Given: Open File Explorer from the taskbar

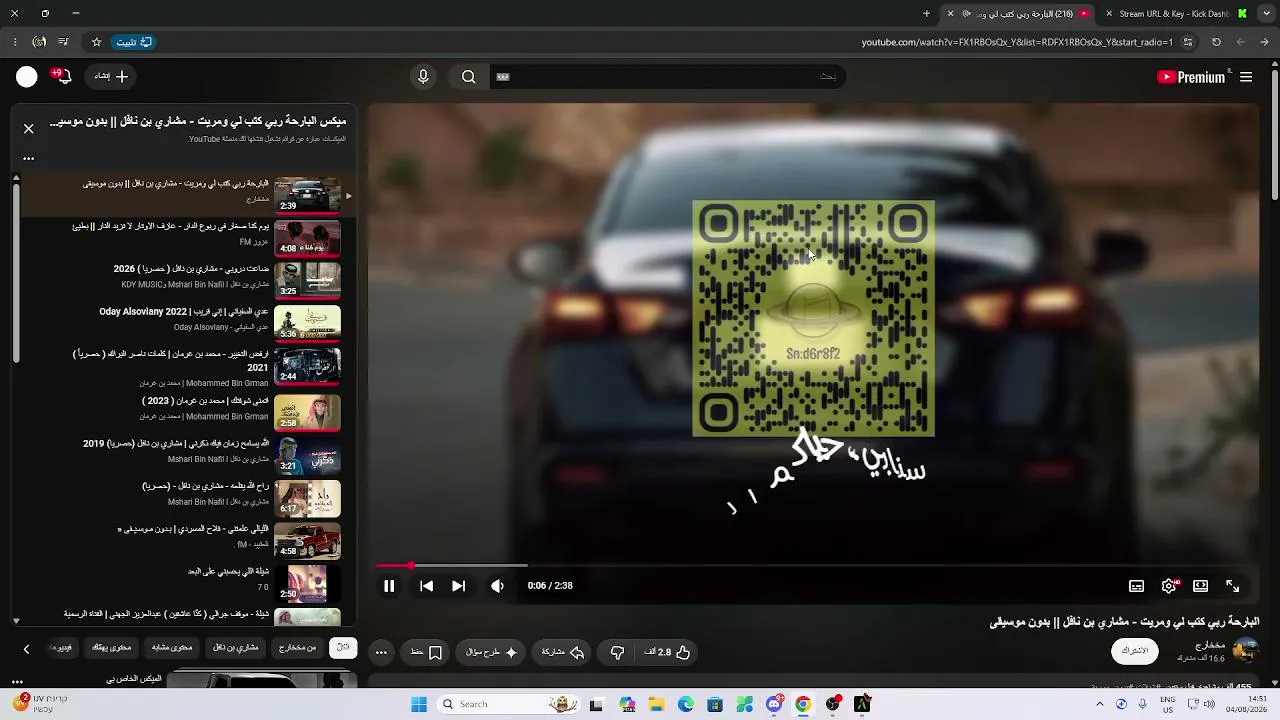Looking at the screenshot, I should (656, 704).
